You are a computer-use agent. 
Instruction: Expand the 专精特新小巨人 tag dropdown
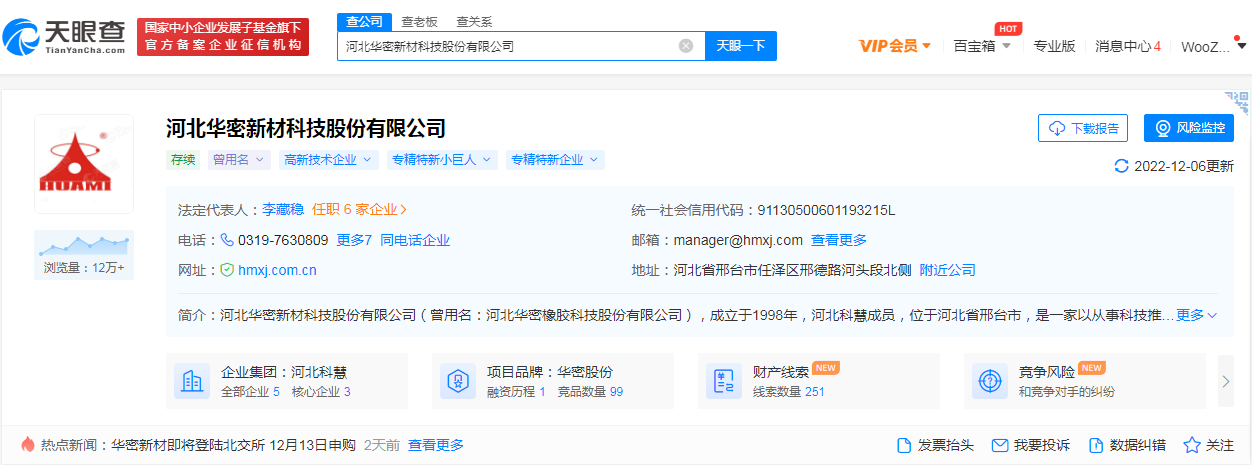point(443,160)
